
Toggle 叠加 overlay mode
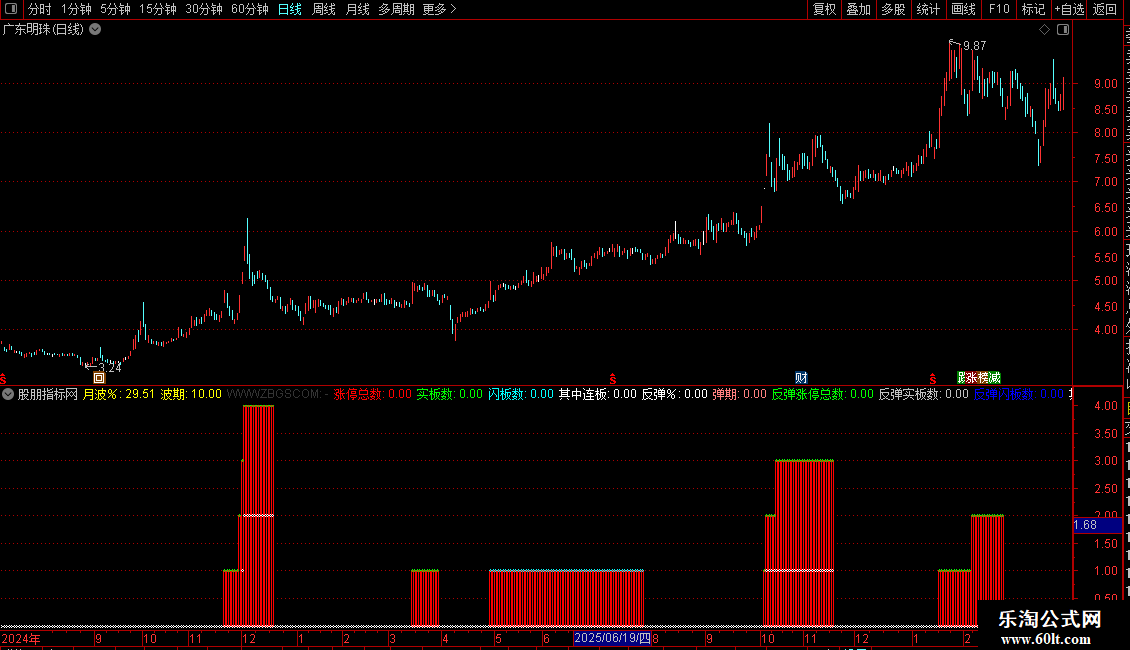(858, 9)
